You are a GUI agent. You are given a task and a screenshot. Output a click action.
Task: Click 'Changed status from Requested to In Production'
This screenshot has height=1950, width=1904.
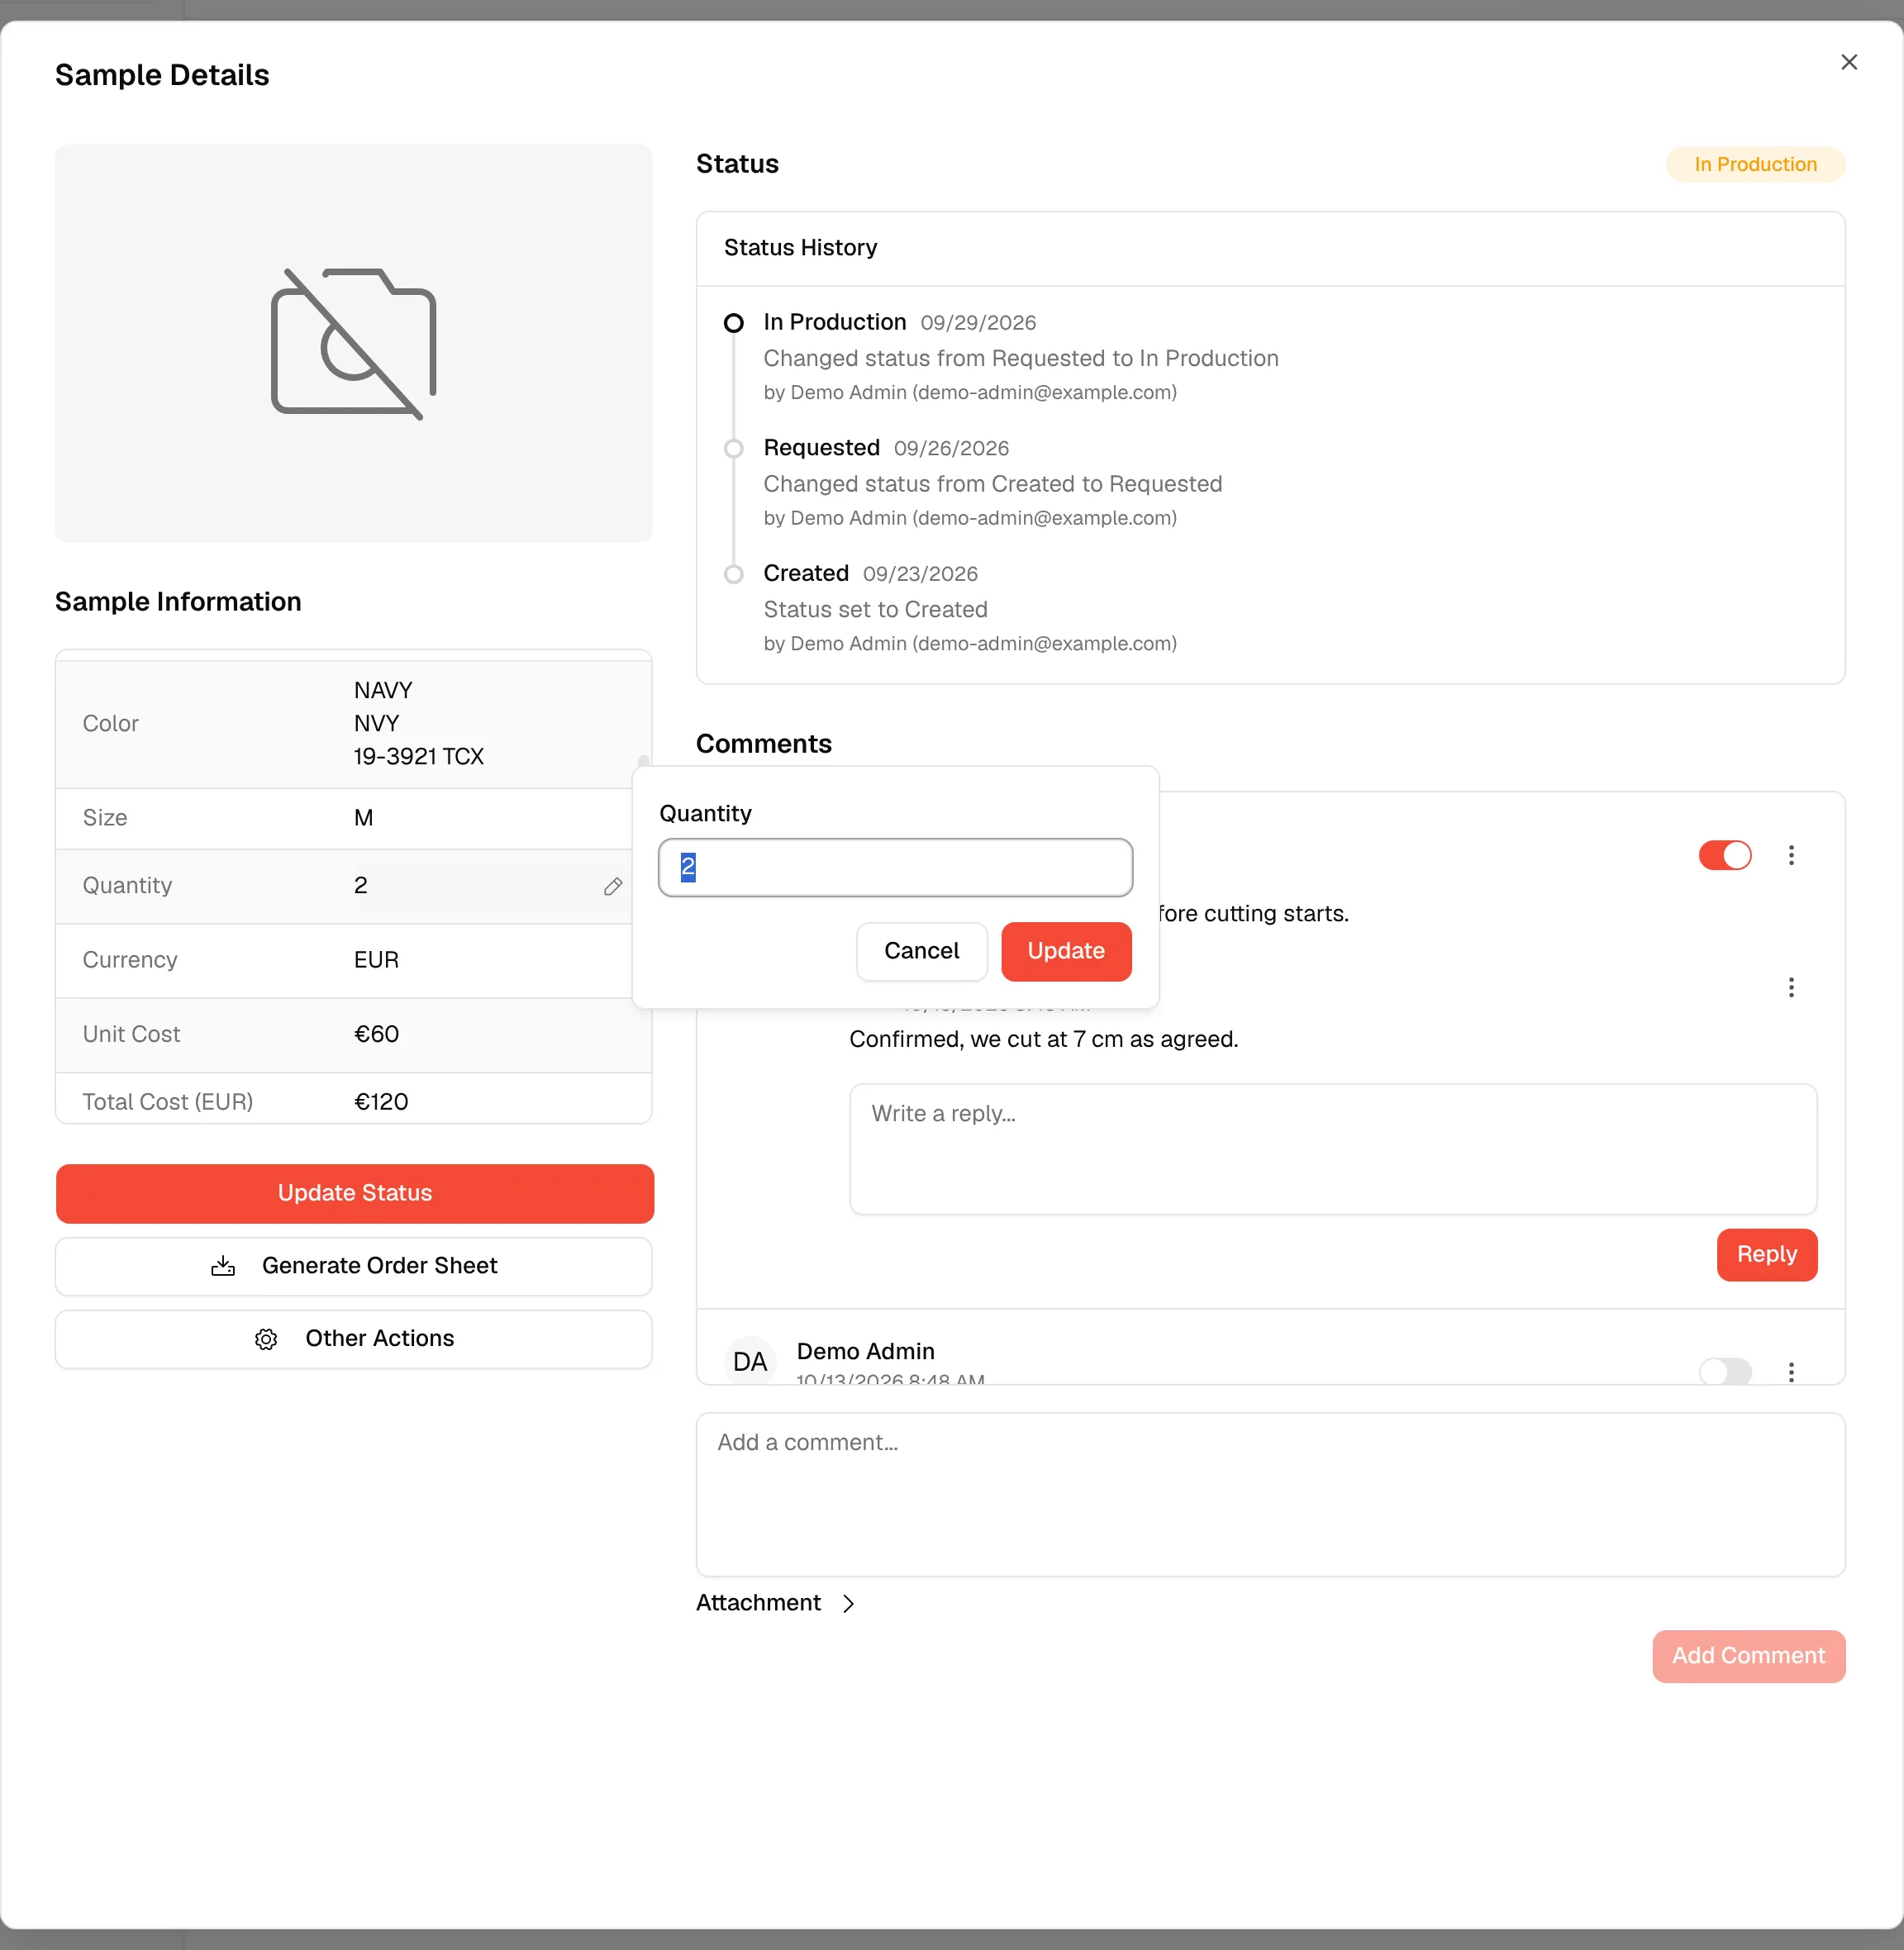1021,358
